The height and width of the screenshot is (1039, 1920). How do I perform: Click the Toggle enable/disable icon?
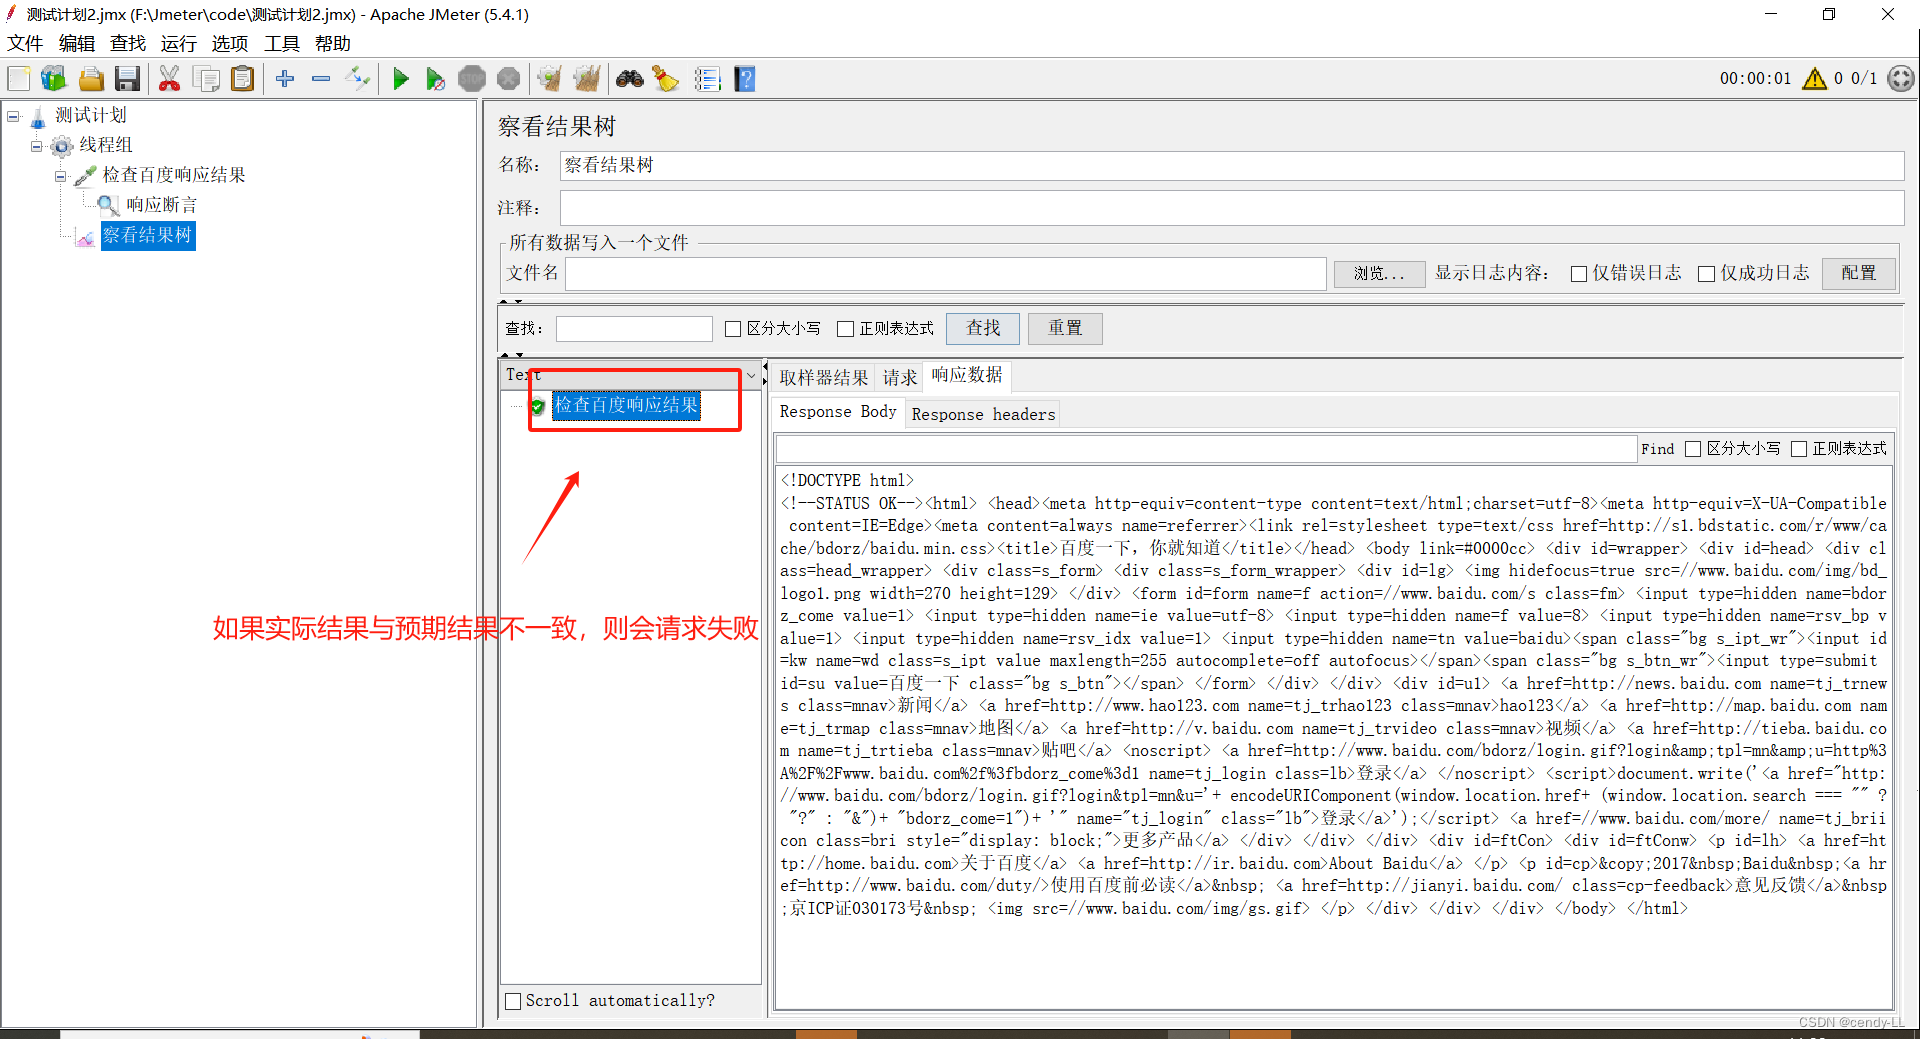point(358,79)
